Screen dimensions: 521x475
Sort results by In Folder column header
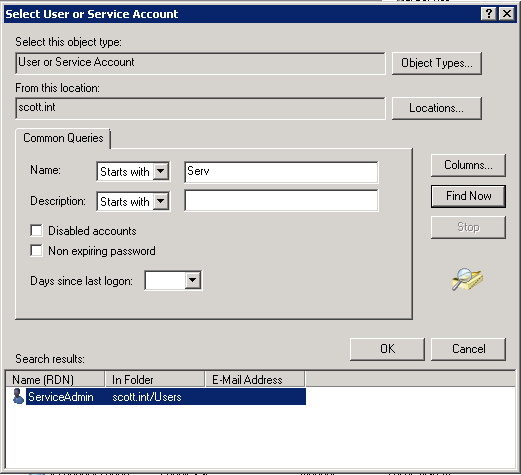(x=155, y=380)
